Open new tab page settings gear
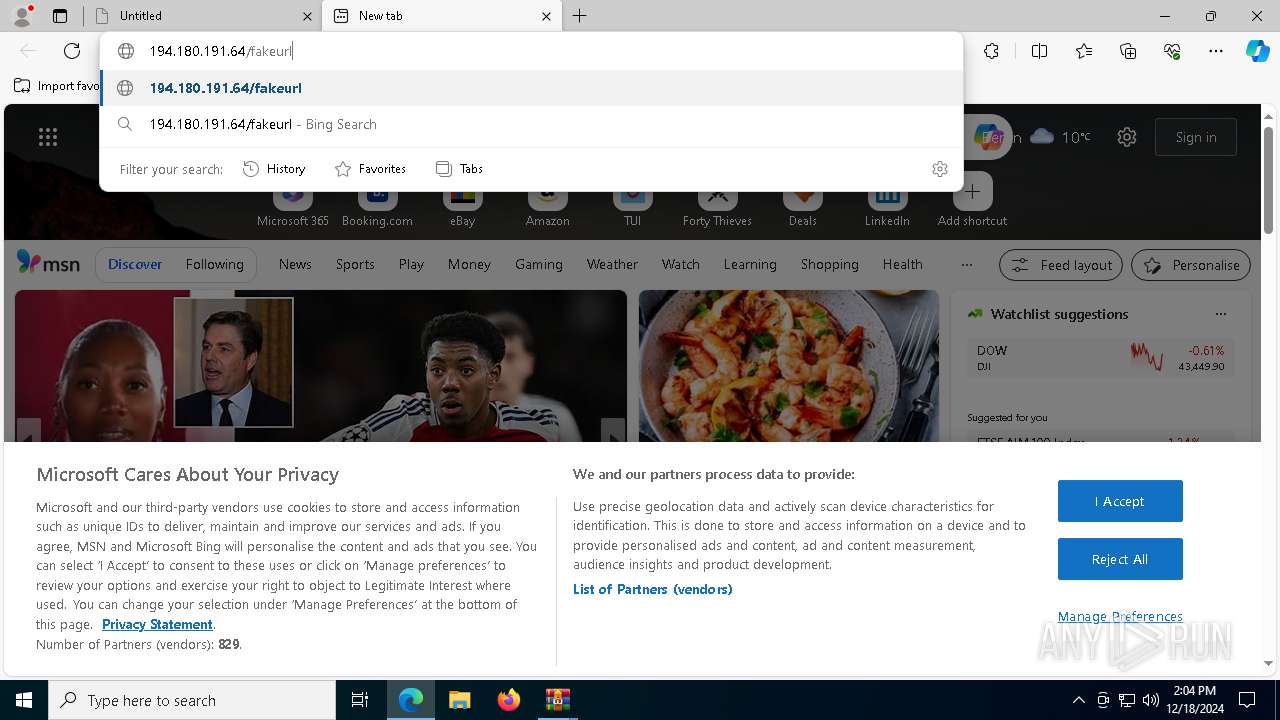This screenshot has height=720, width=1280. (1127, 137)
